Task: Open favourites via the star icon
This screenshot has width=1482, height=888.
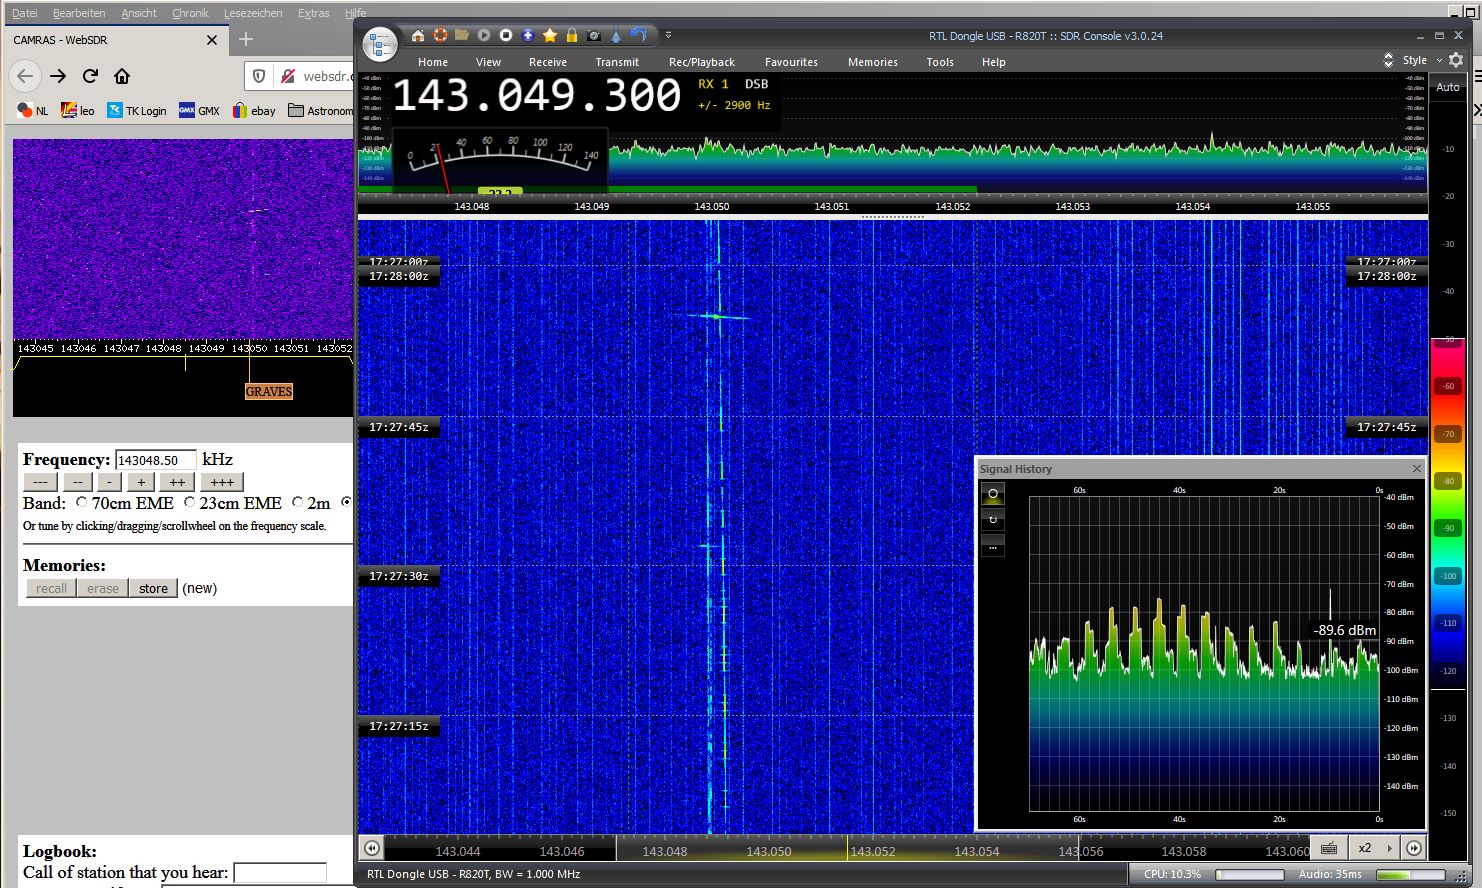Action: coord(550,35)
